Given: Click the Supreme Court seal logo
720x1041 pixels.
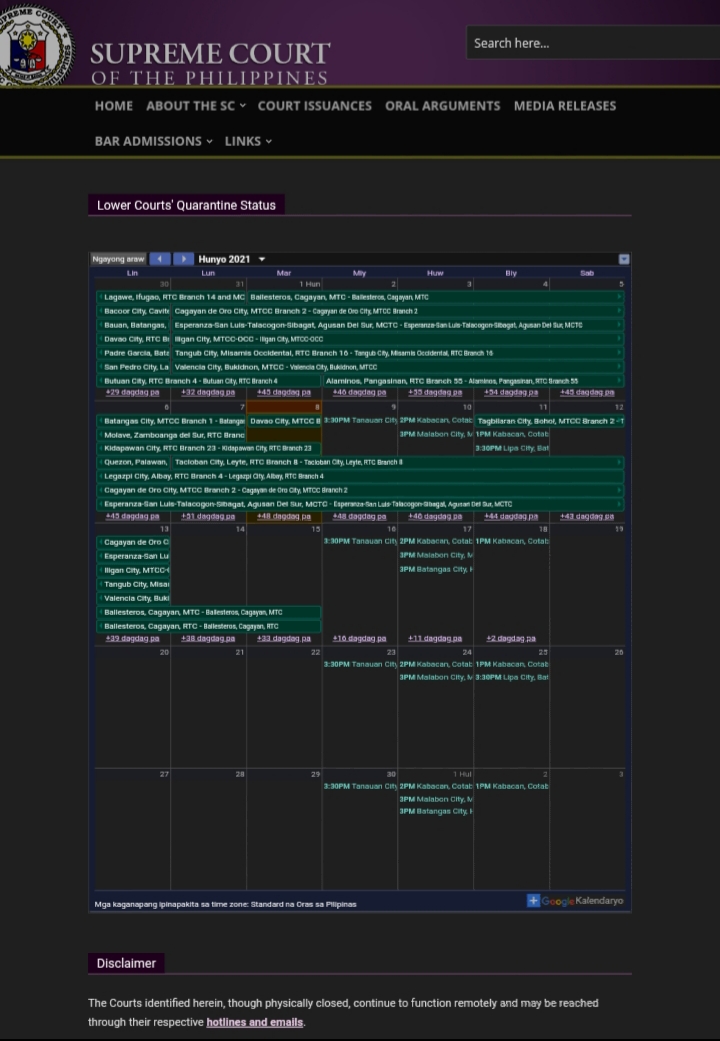Looking at the screenshot, I should click(35, 45).
